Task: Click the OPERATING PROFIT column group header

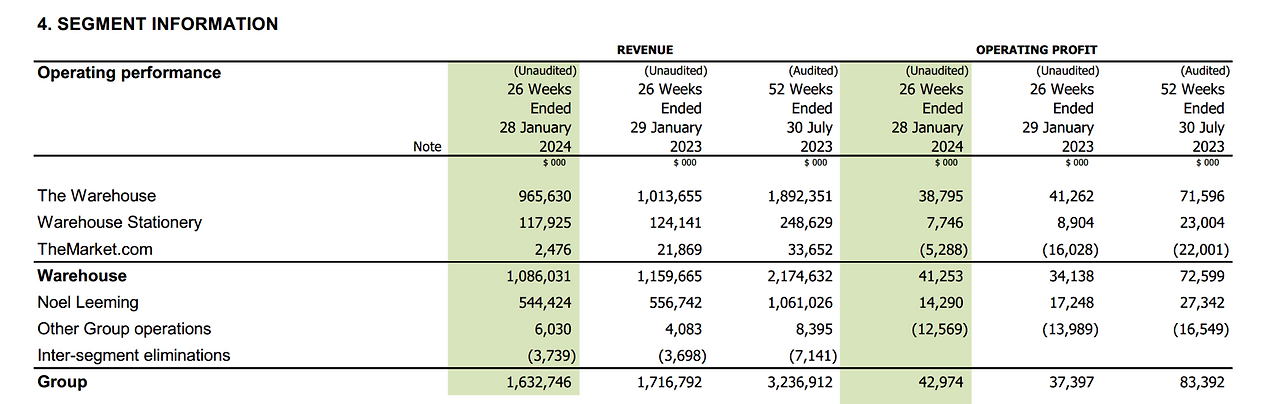Action: (x=1037, y=49)
